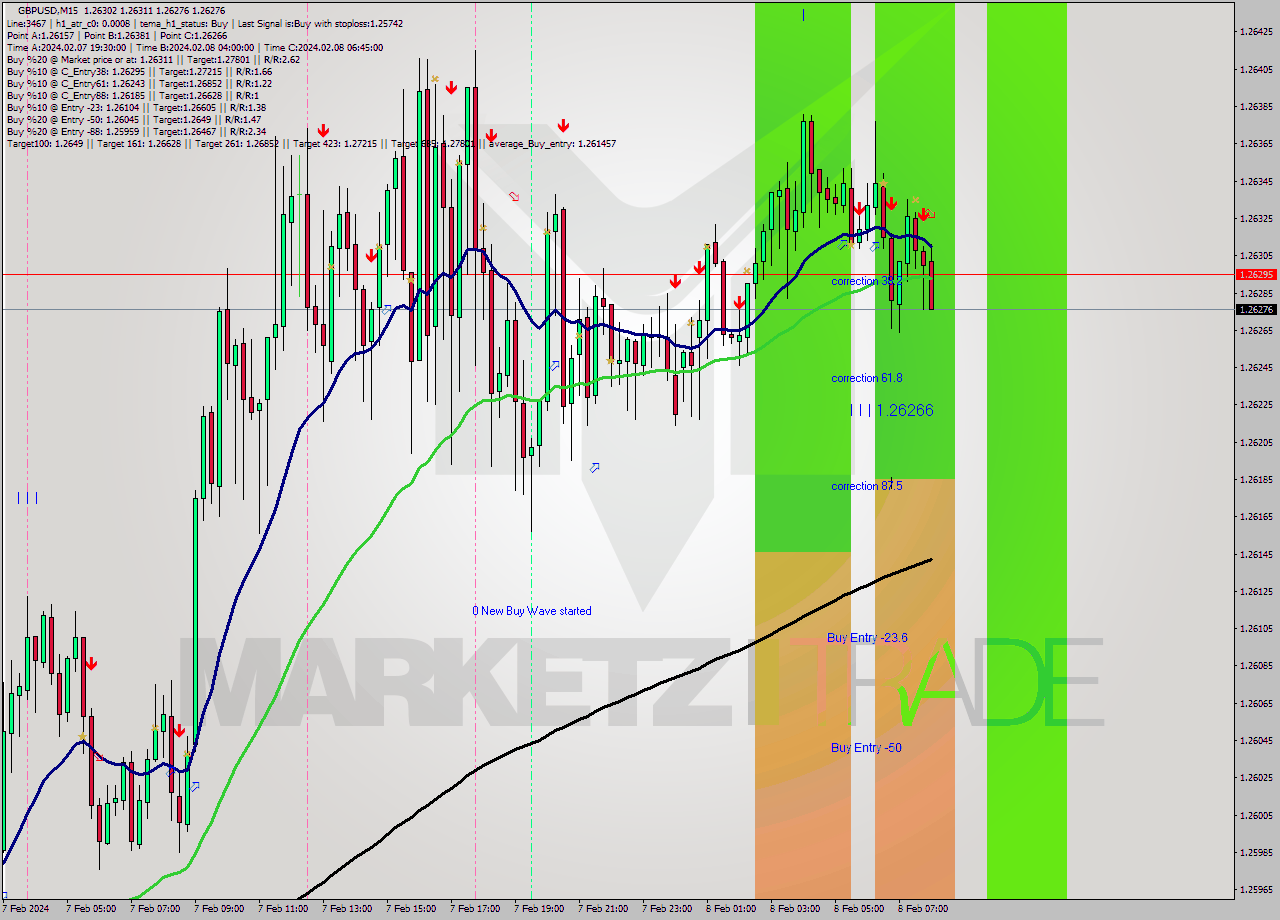Select the 'correction 38.2' chart label
The width and height of the screenshot is (1280, 920).
click(x=867, y=282)
